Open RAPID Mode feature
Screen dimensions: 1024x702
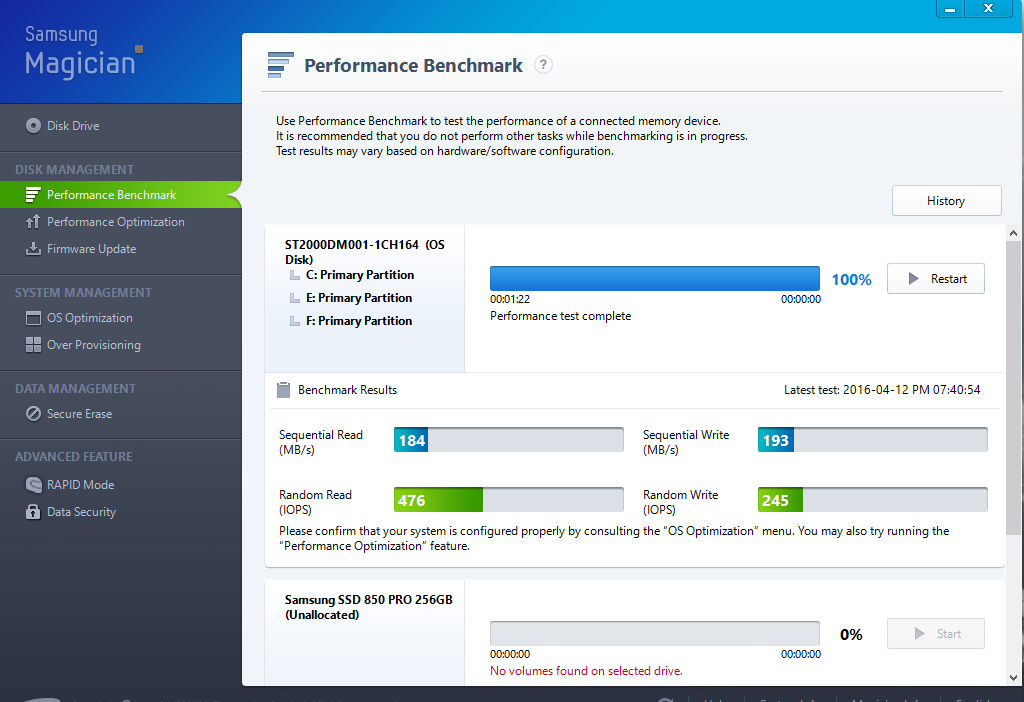point(80,485)
